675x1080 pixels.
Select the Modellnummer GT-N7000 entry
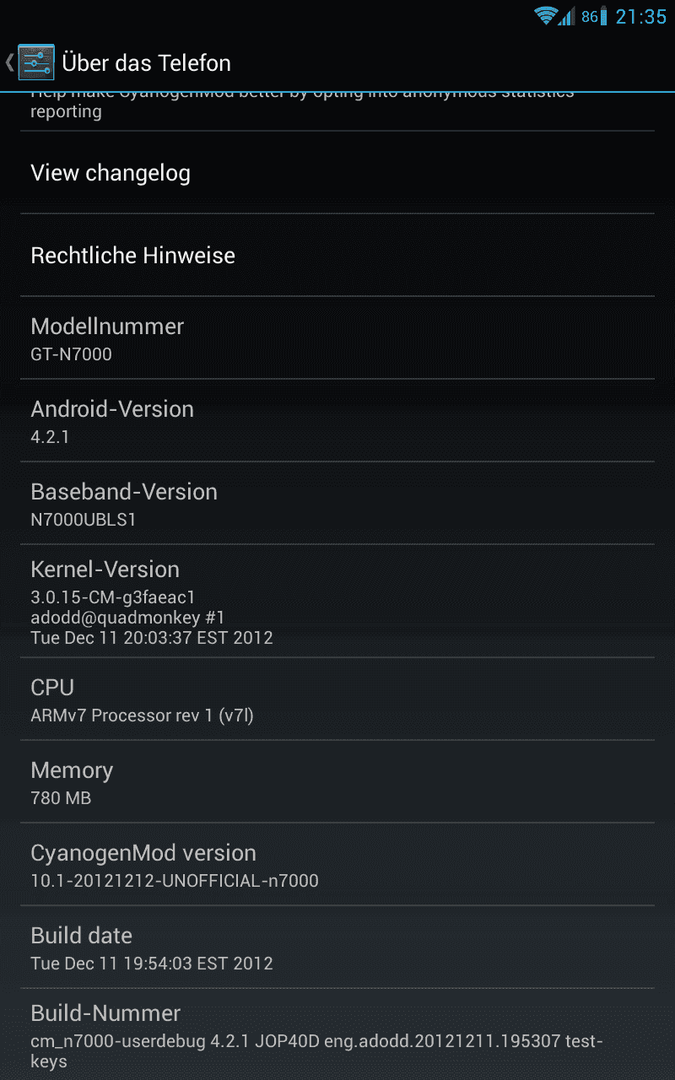click(x=338, y=338)
